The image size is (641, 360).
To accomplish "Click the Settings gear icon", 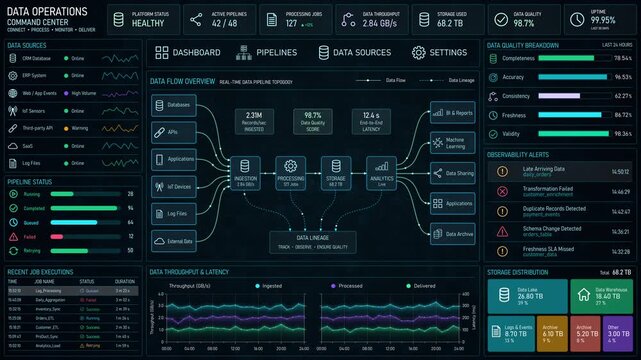I will [x=418, y=53].
